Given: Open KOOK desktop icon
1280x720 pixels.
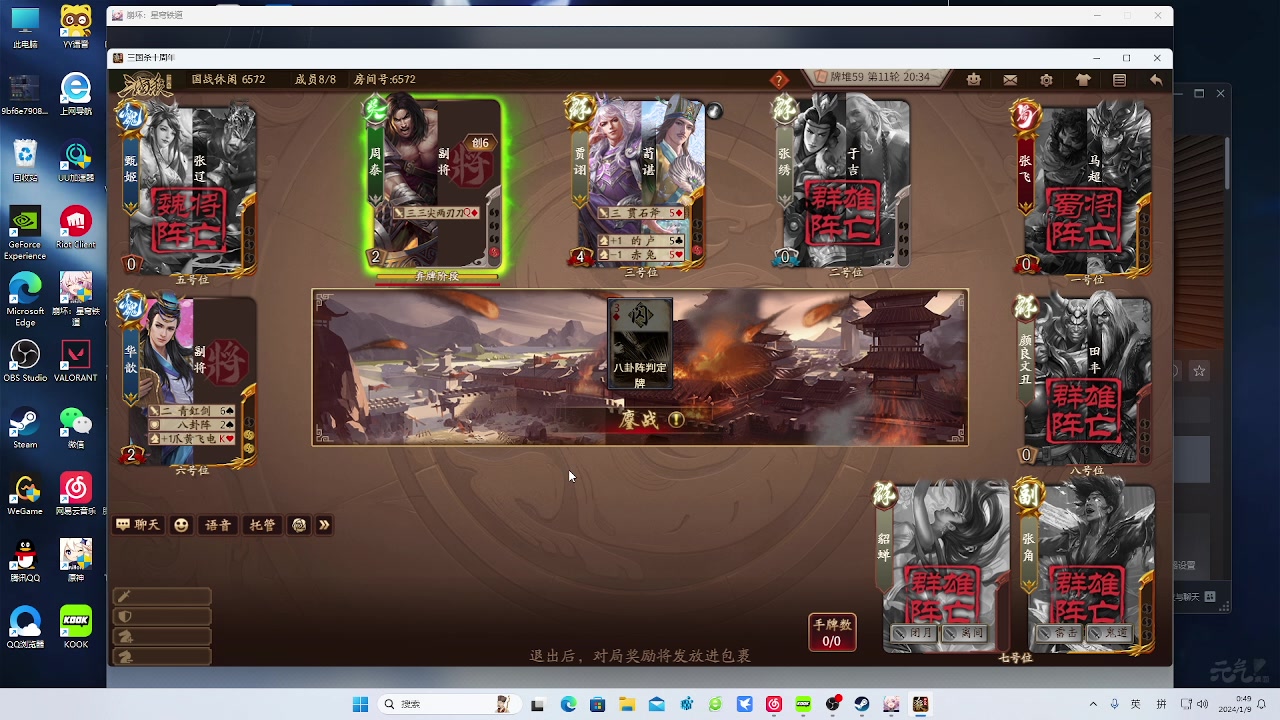Looking at the screenshot, I should [76, 628].
